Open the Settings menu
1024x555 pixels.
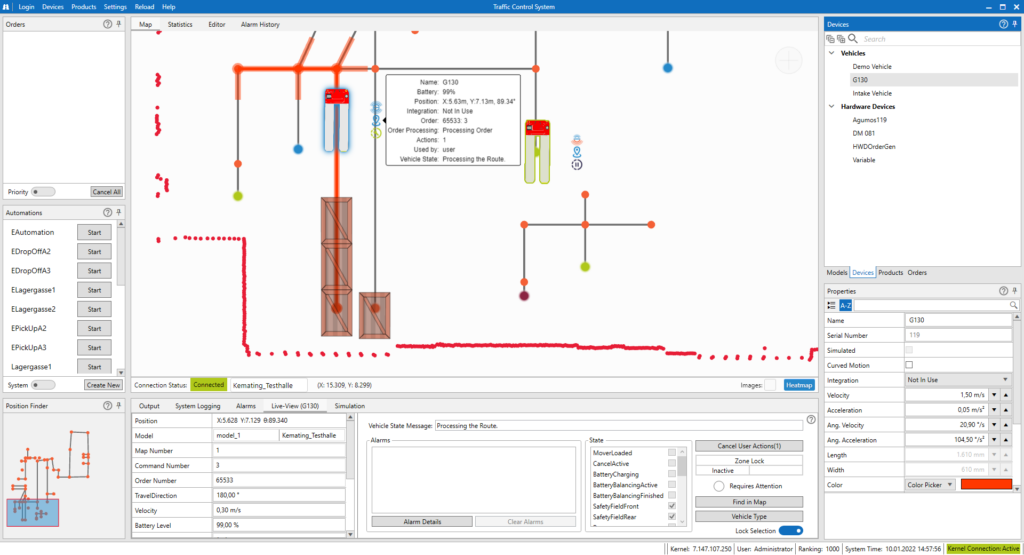(115, 6)
